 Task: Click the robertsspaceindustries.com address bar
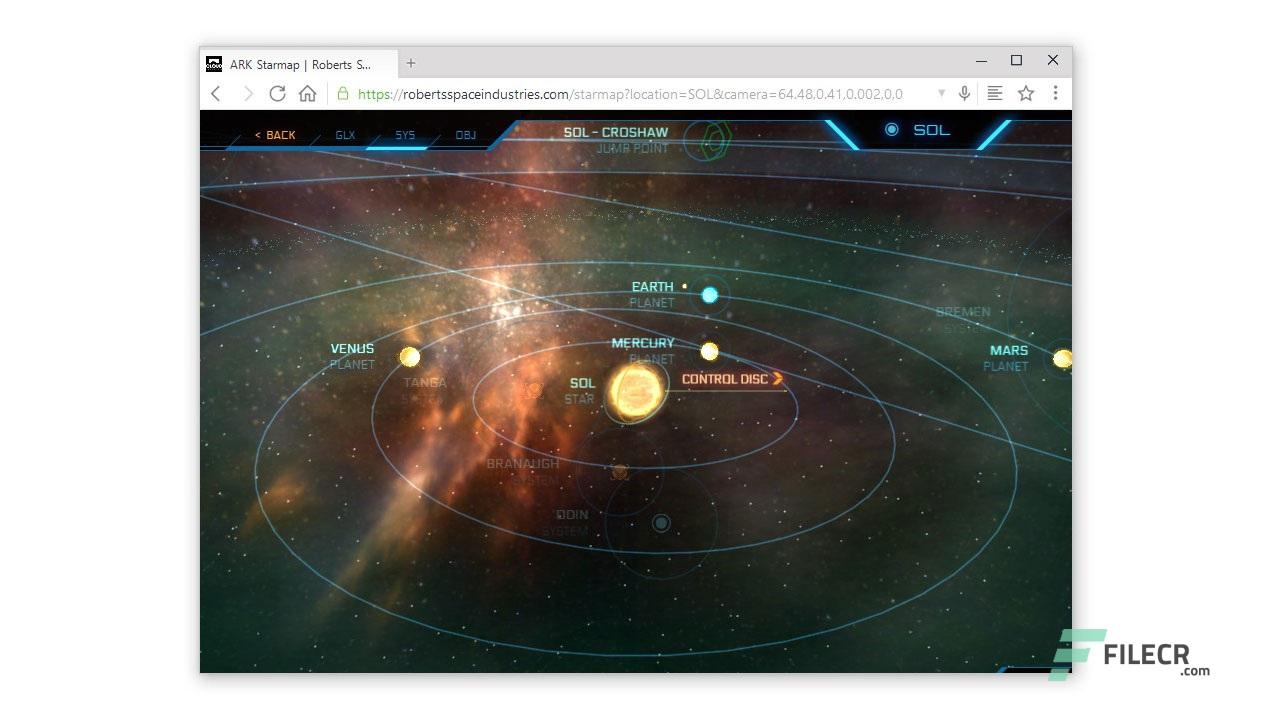coord(630,94)
